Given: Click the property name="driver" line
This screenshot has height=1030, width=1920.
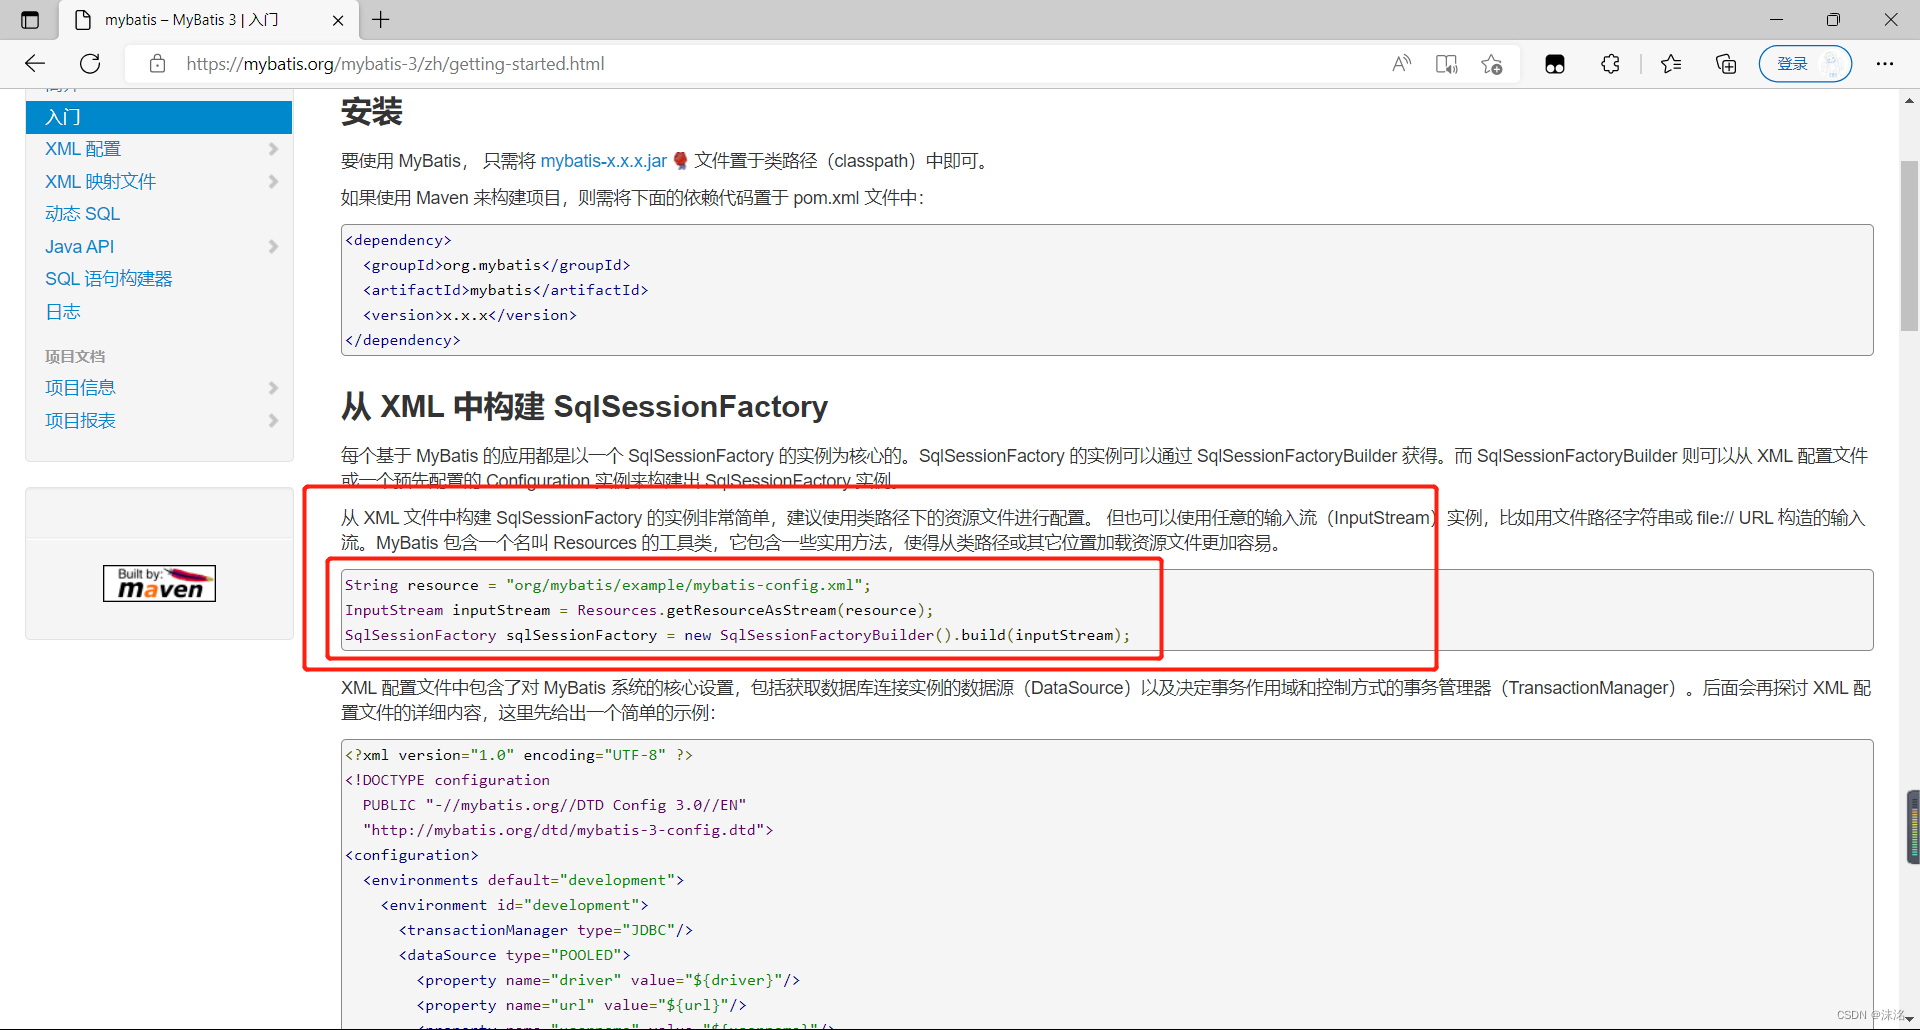Looking at the screenshot, I should 608,980.
